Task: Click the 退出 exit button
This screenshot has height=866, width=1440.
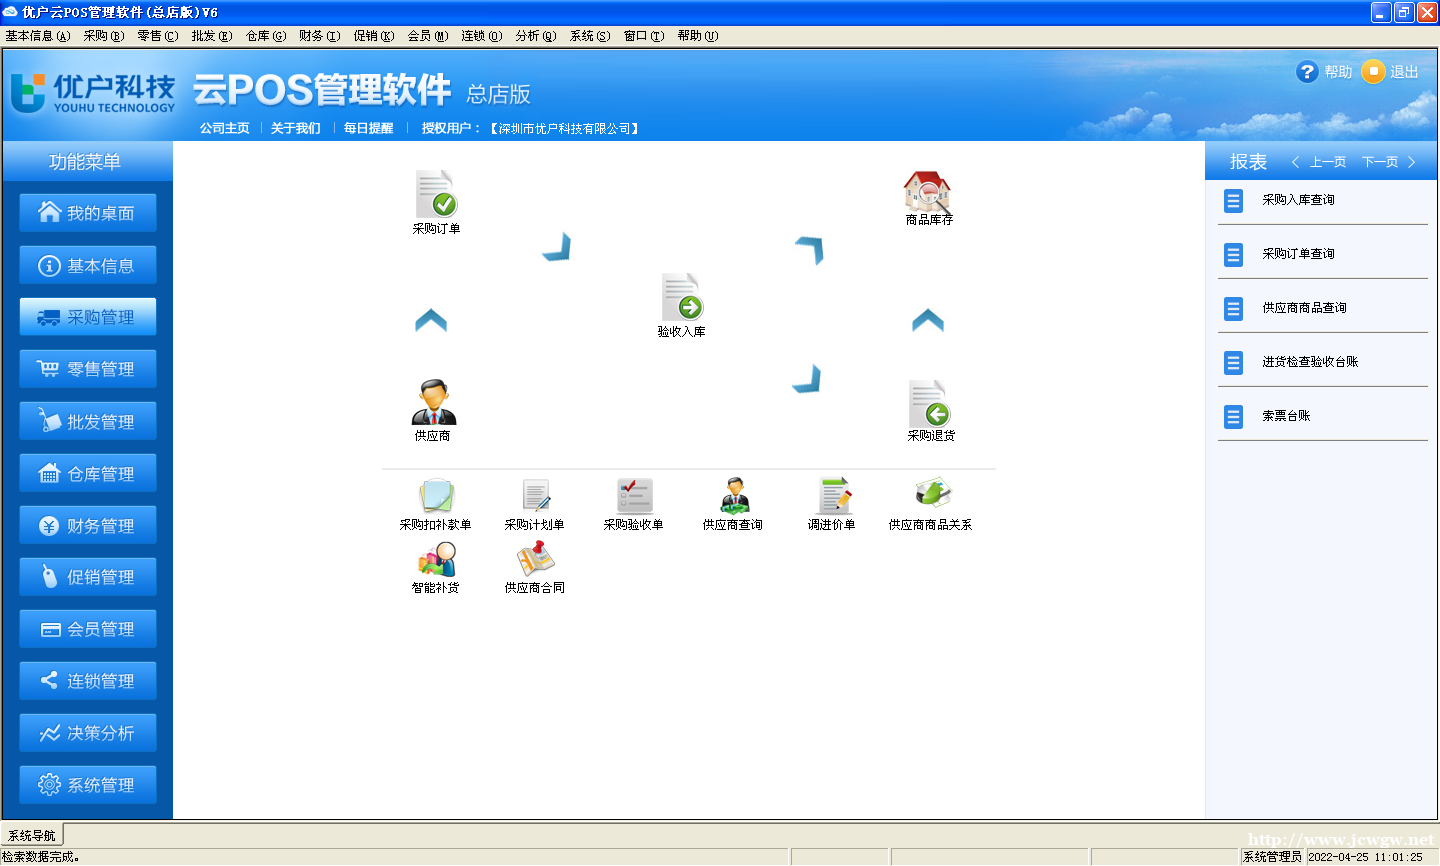Action: [x=1392, y=72]
